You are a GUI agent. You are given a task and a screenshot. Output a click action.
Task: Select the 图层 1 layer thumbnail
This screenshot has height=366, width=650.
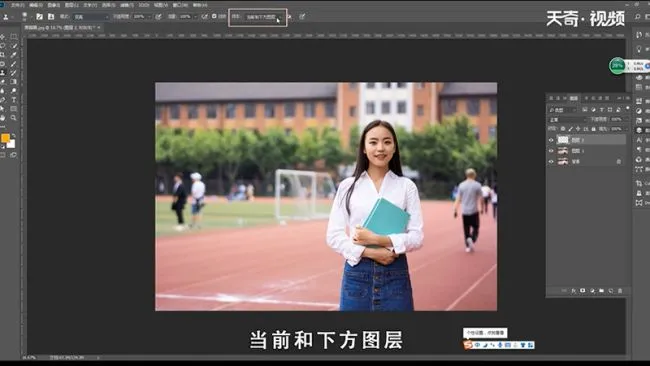(x=563, y=151)
